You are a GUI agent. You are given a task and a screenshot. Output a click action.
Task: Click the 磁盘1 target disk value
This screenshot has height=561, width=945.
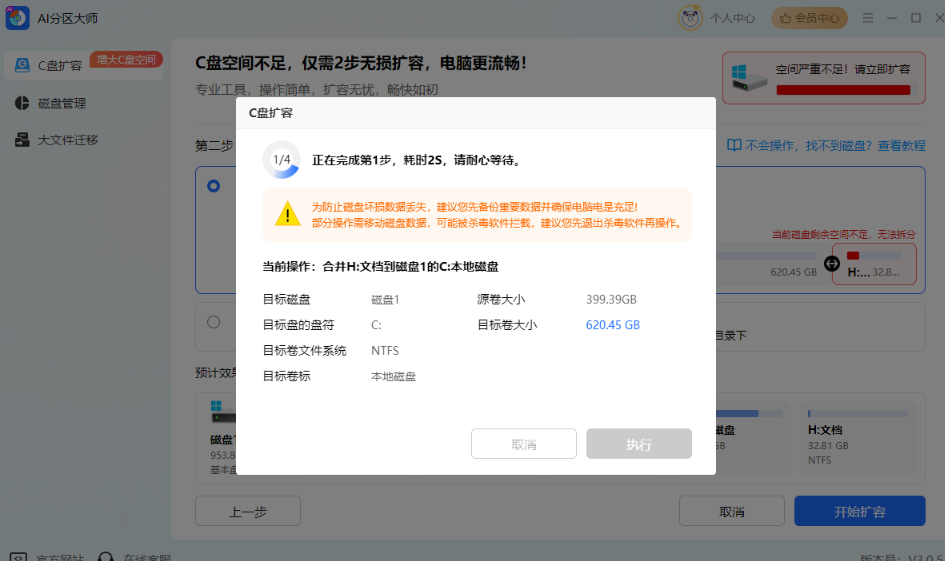(x=385, y=299)
